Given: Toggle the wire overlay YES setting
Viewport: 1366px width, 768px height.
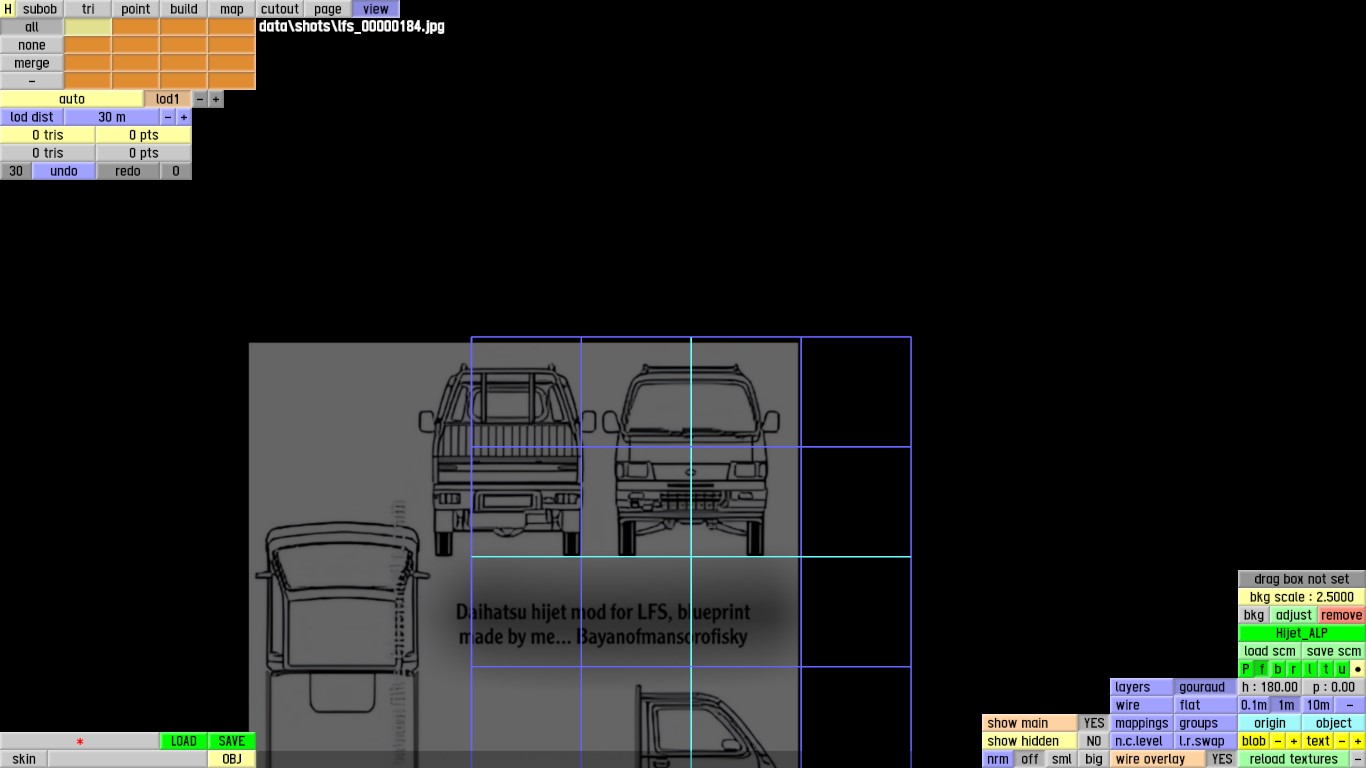Looking at the screenshot, I should [1222, 759].
